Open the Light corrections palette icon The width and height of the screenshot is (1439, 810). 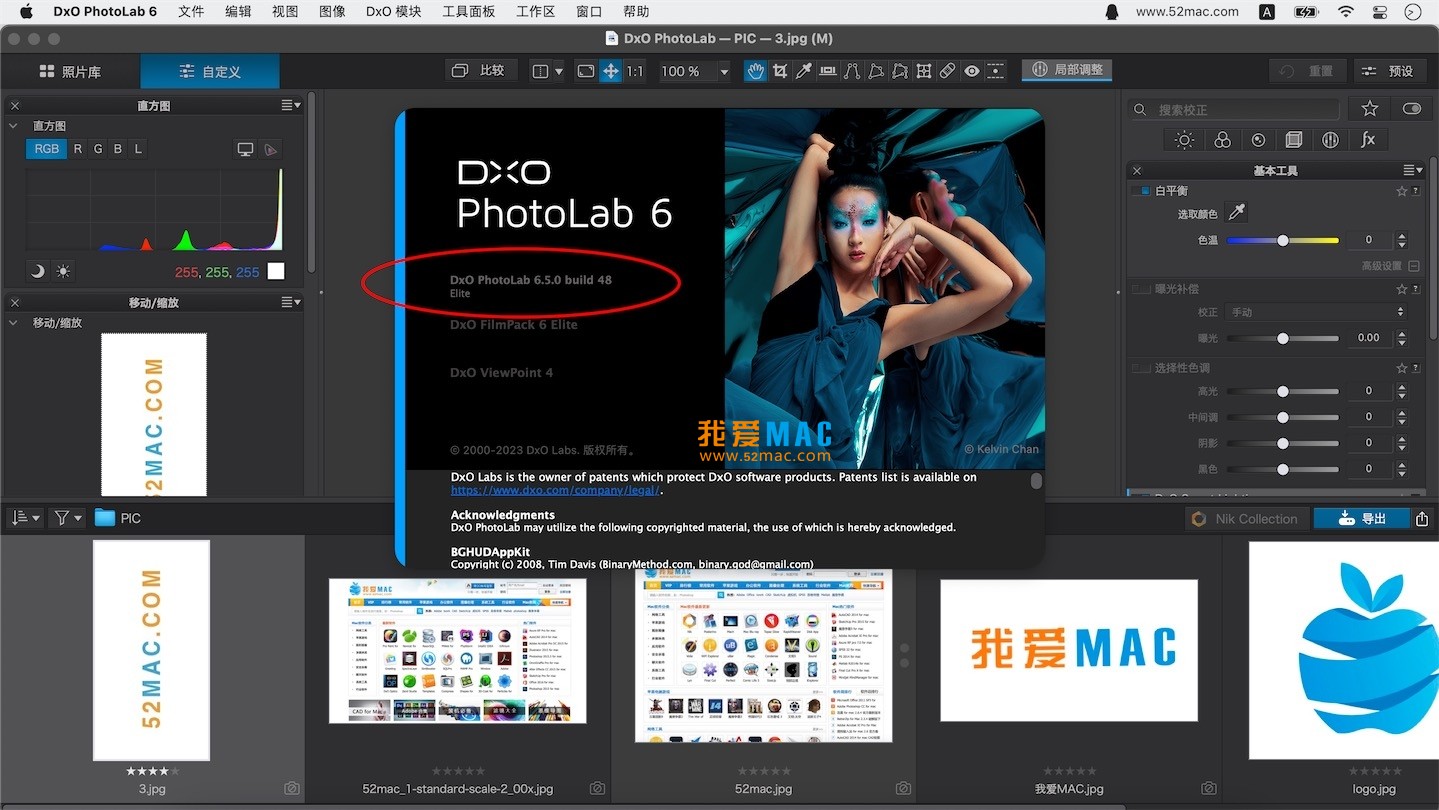click(x=1185, y=140)
